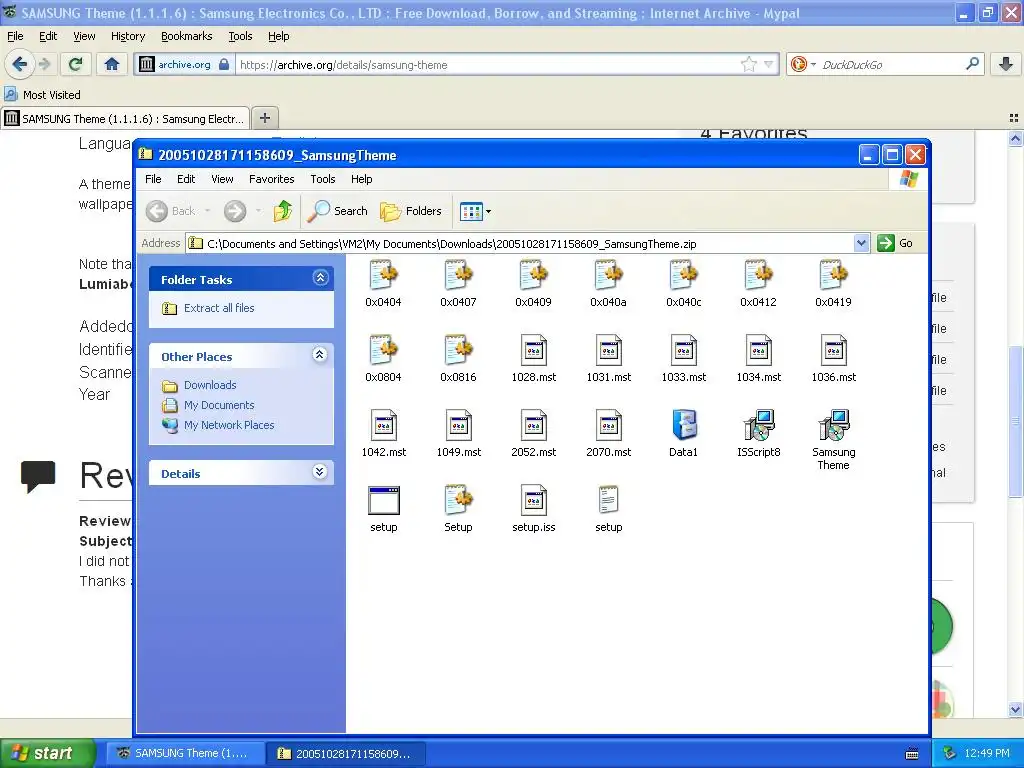Switch to the SAMSUNG Theme browser tab
This screenshot has width=1024, height=768.
pos(125,119)
